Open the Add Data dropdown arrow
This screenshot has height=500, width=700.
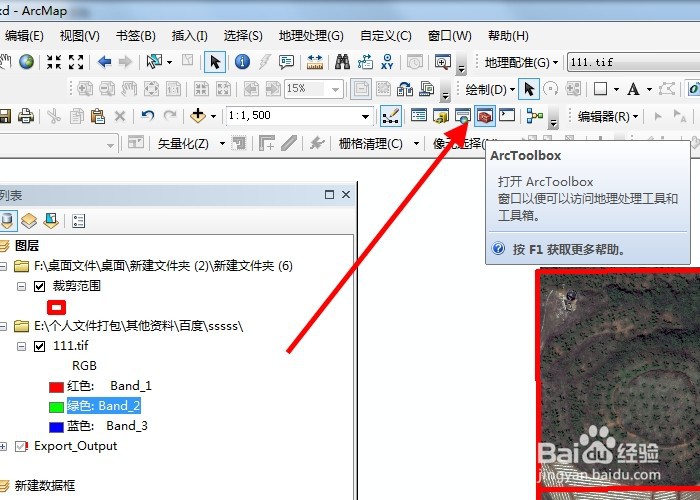[213, 117]
